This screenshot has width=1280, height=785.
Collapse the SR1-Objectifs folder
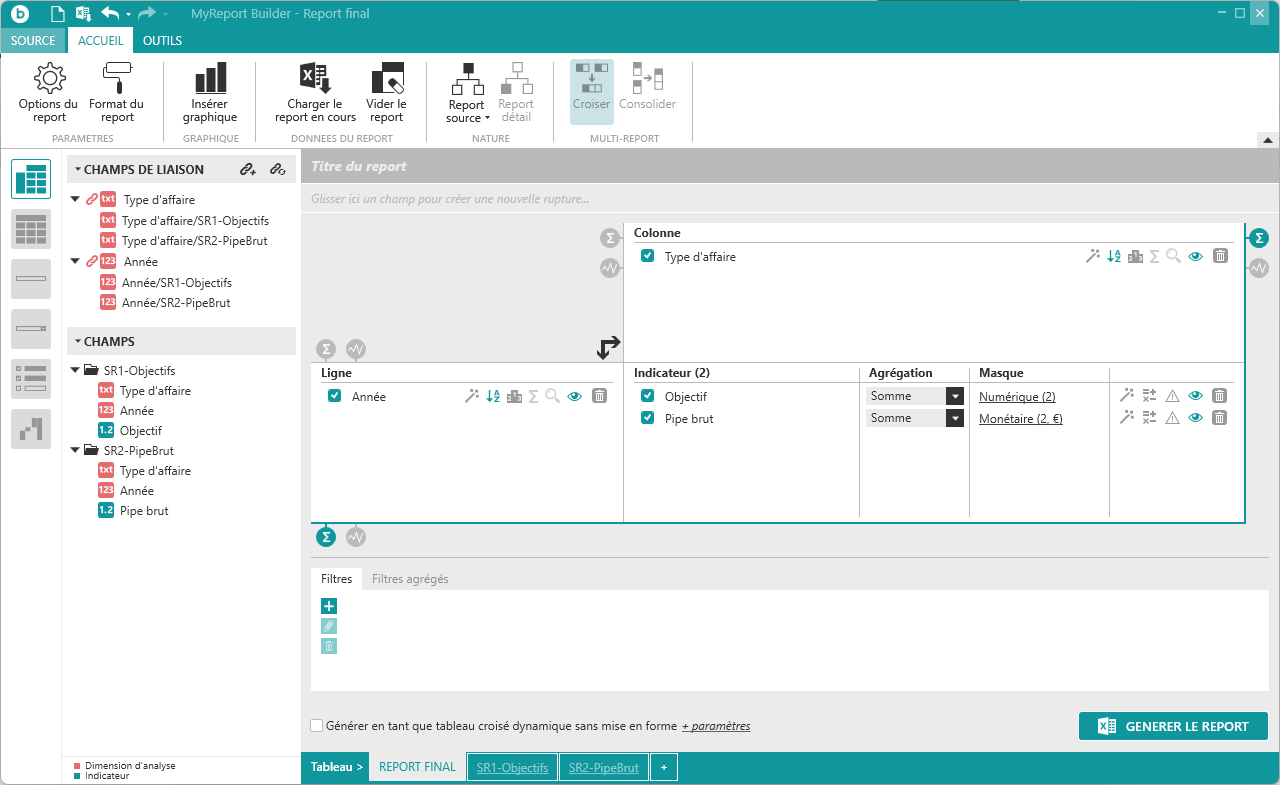pyautogui.click(x=76, y=371)
